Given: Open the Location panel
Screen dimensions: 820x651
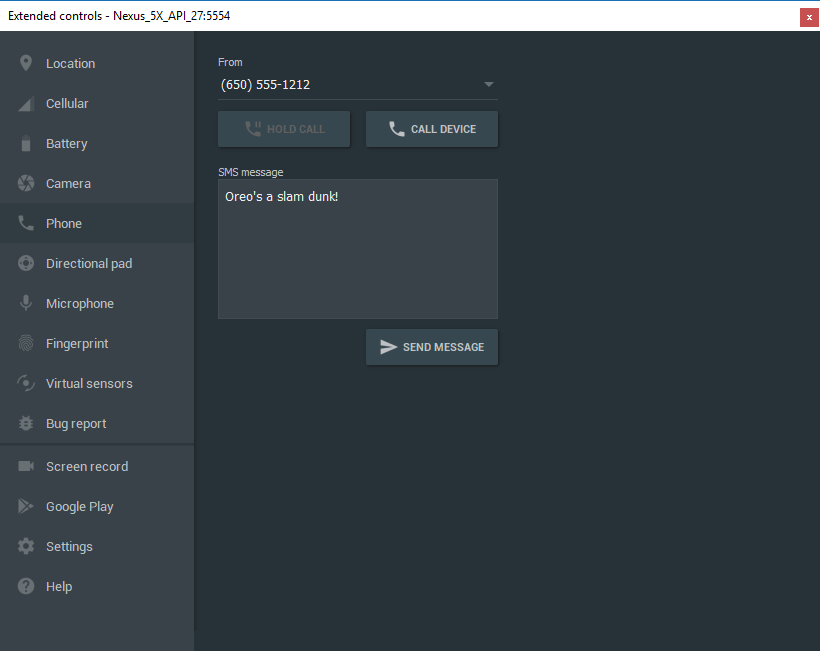Looking at the screenshot, I should pos(97,63).
